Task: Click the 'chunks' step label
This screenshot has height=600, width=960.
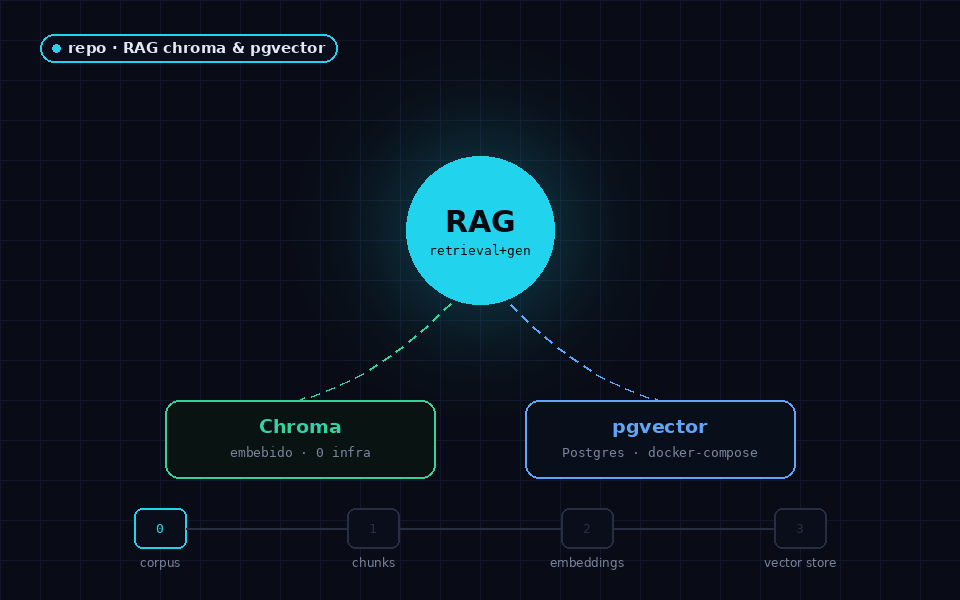Action: [373, 563]
